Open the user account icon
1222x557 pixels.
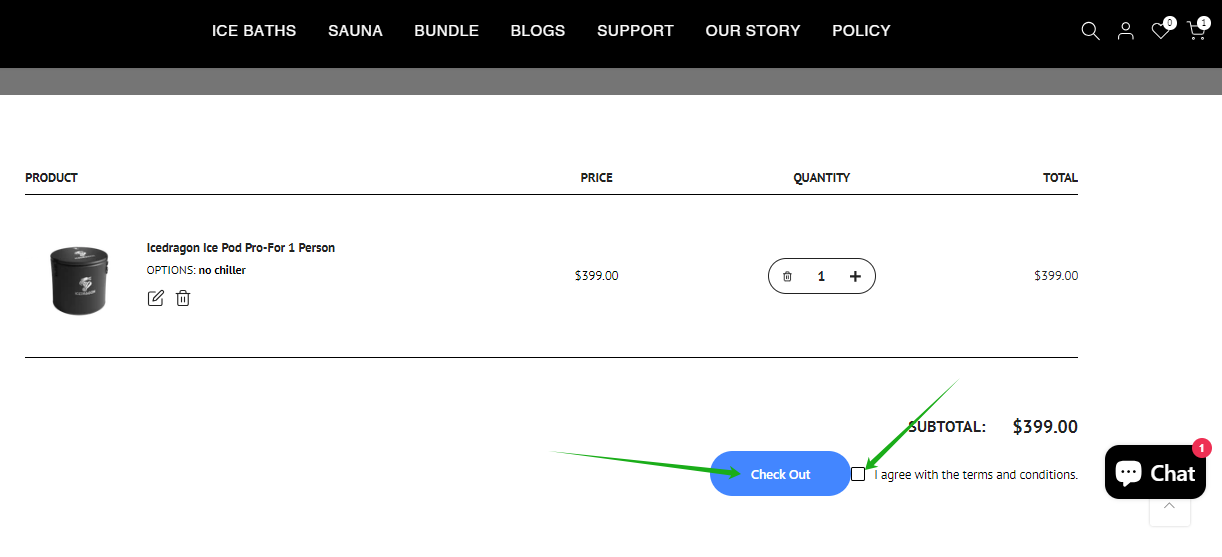(x=1125, y=31)
